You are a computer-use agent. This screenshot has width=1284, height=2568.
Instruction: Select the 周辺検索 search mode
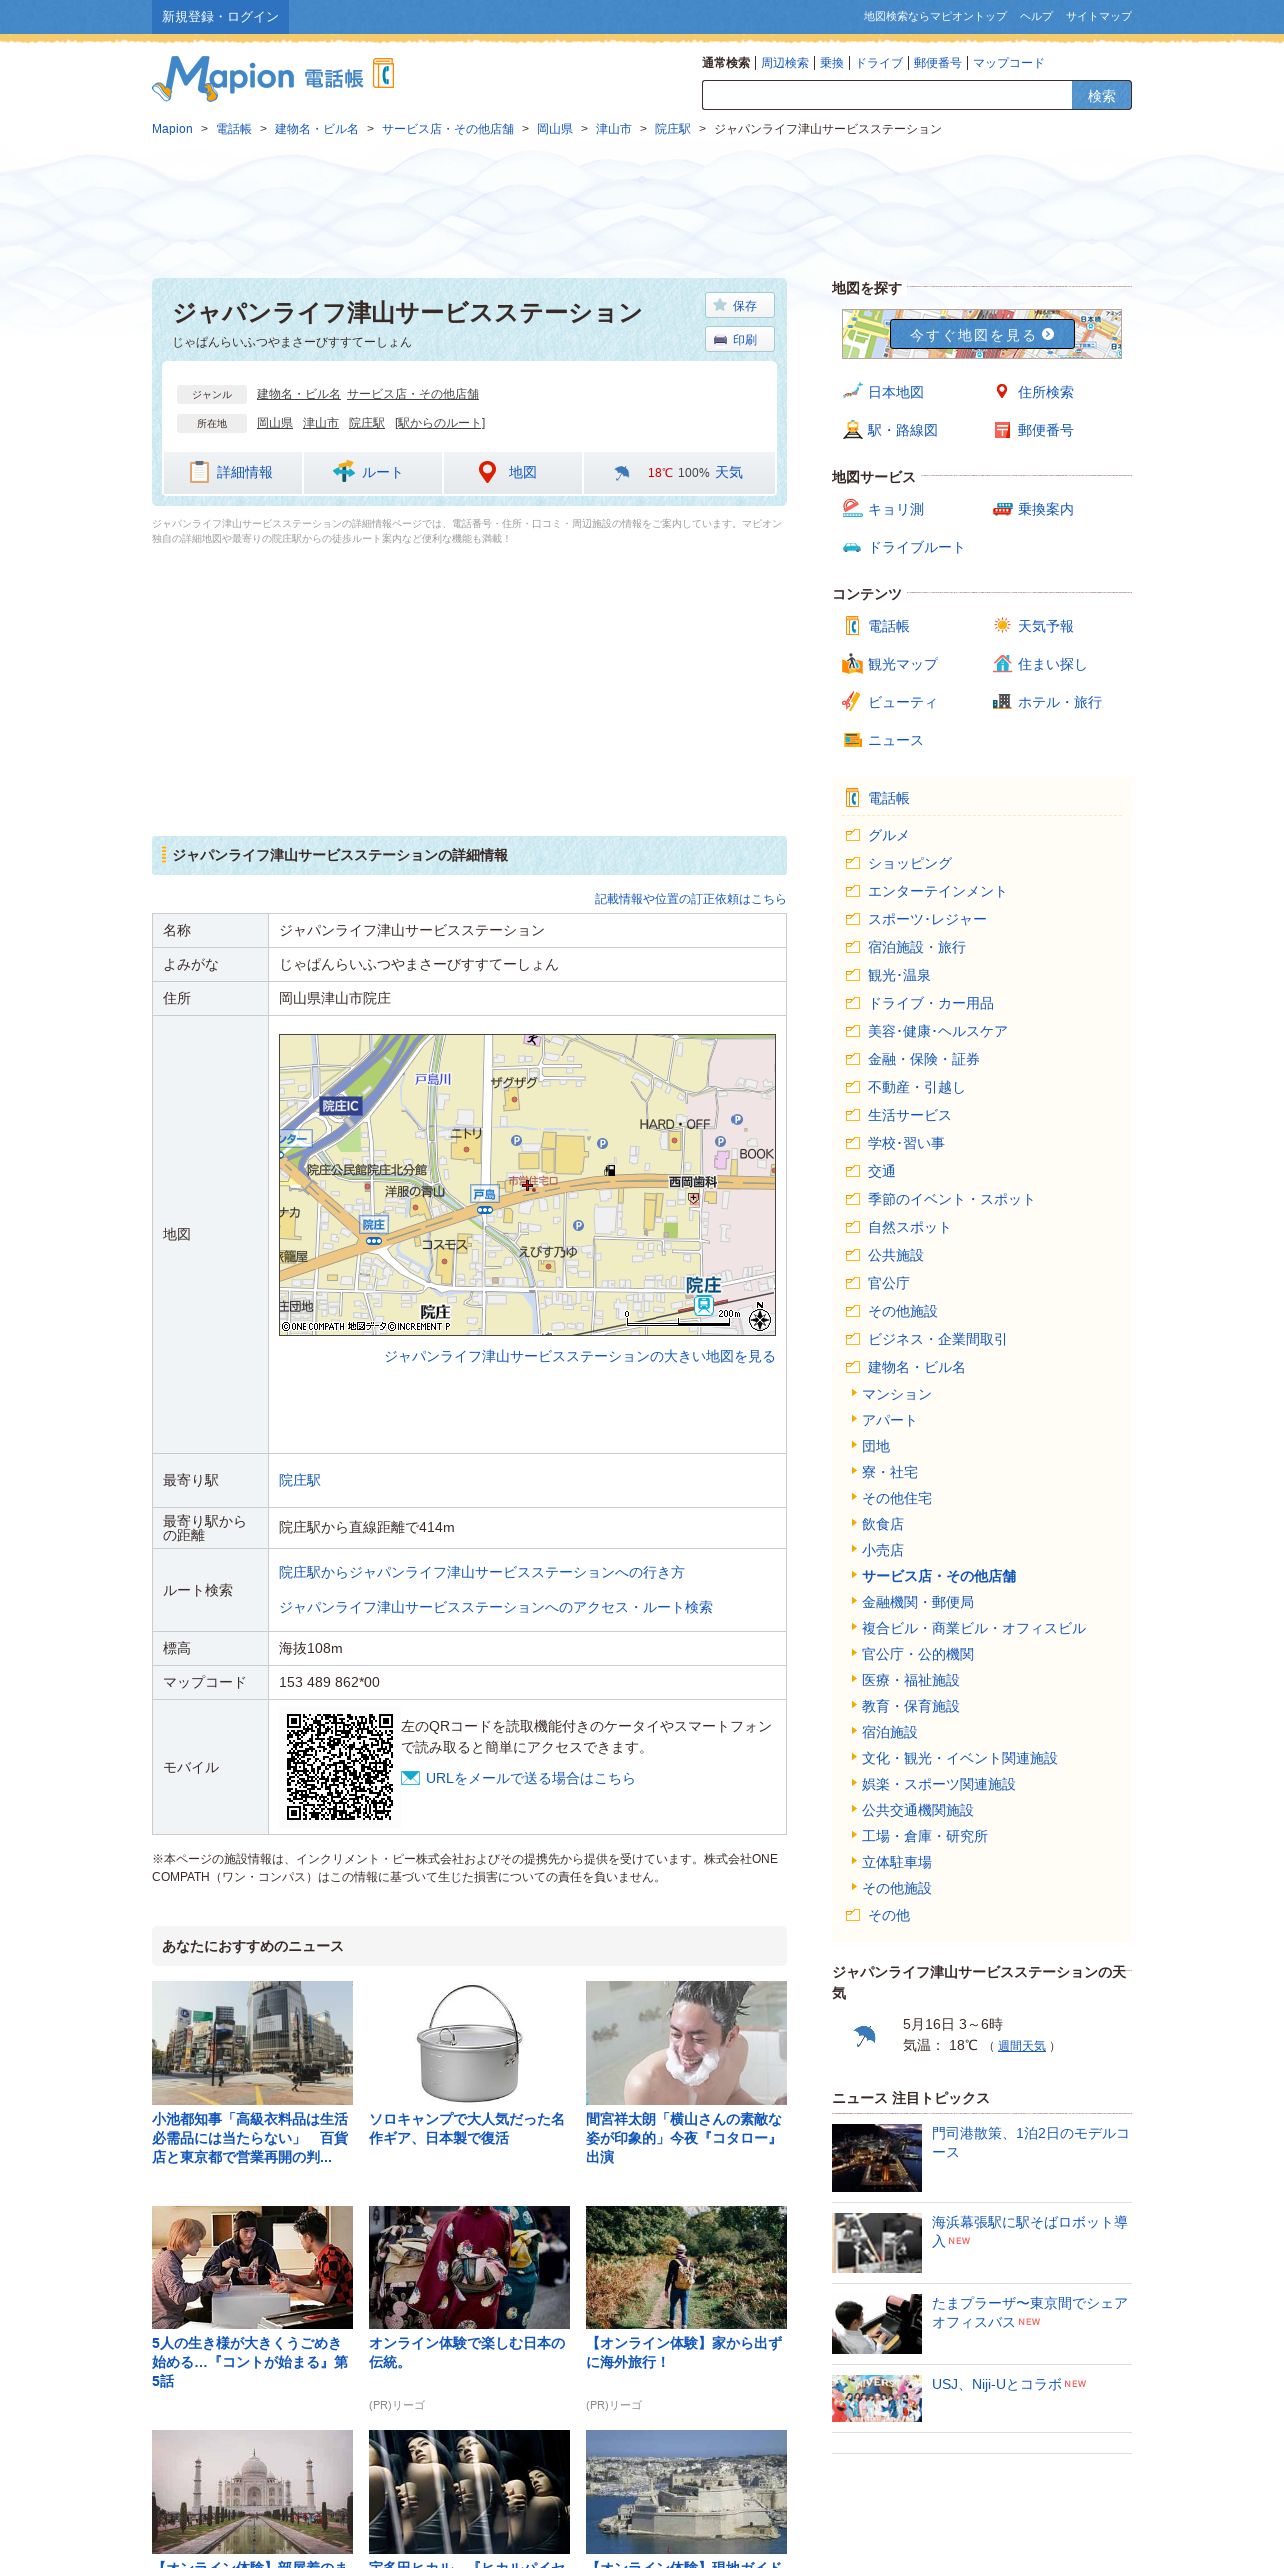click(x=785, y=63)
